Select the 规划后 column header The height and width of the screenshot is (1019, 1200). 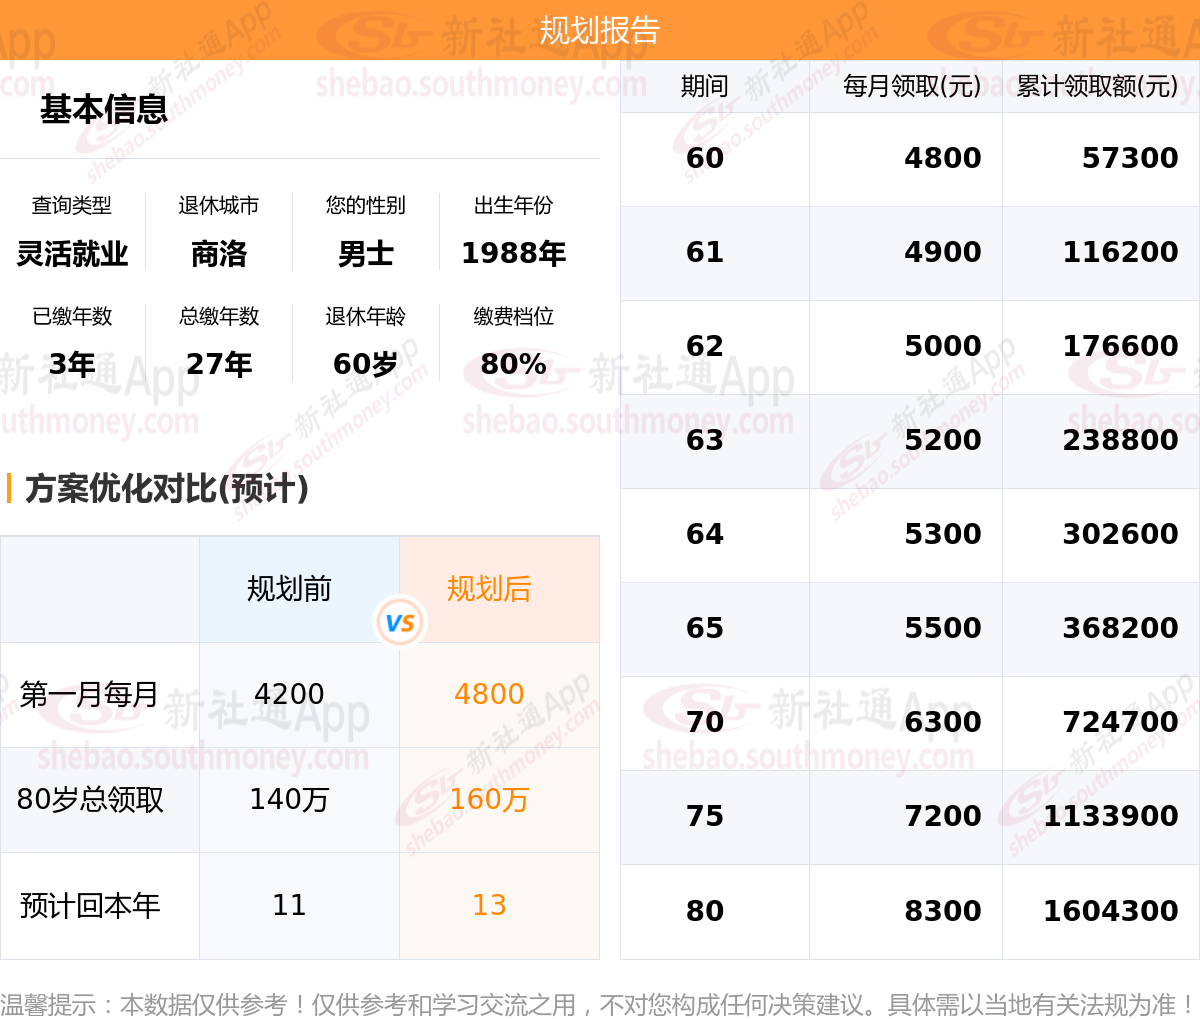point(489,589)
